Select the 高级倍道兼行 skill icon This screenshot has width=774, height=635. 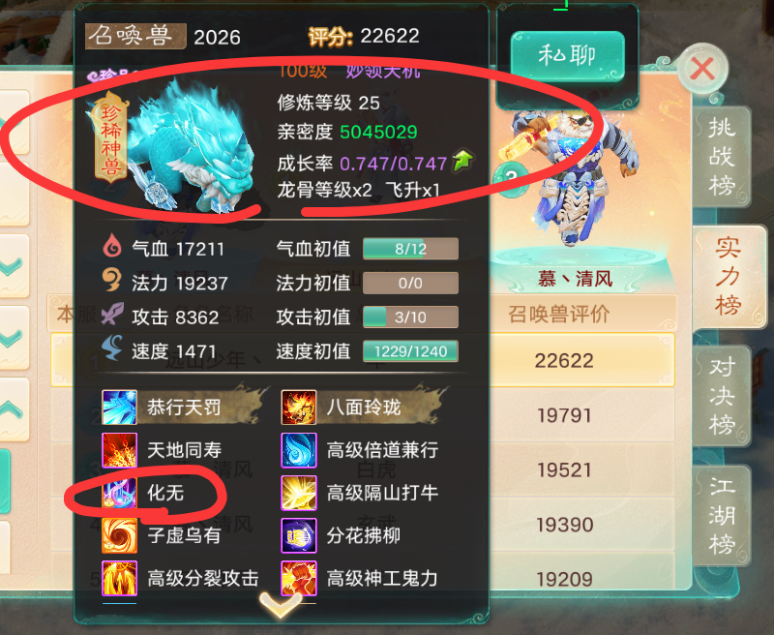coord(299,450)
